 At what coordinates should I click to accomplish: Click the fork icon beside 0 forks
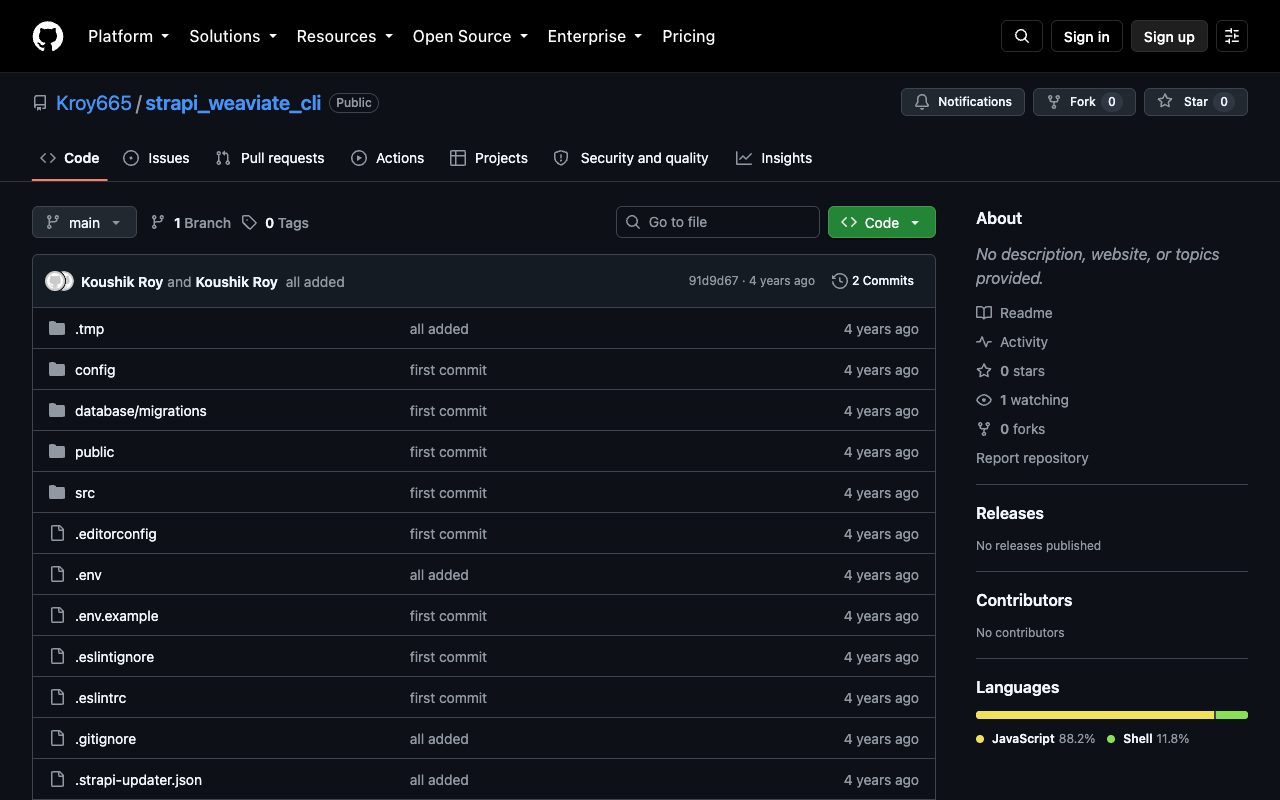[984, 429]
